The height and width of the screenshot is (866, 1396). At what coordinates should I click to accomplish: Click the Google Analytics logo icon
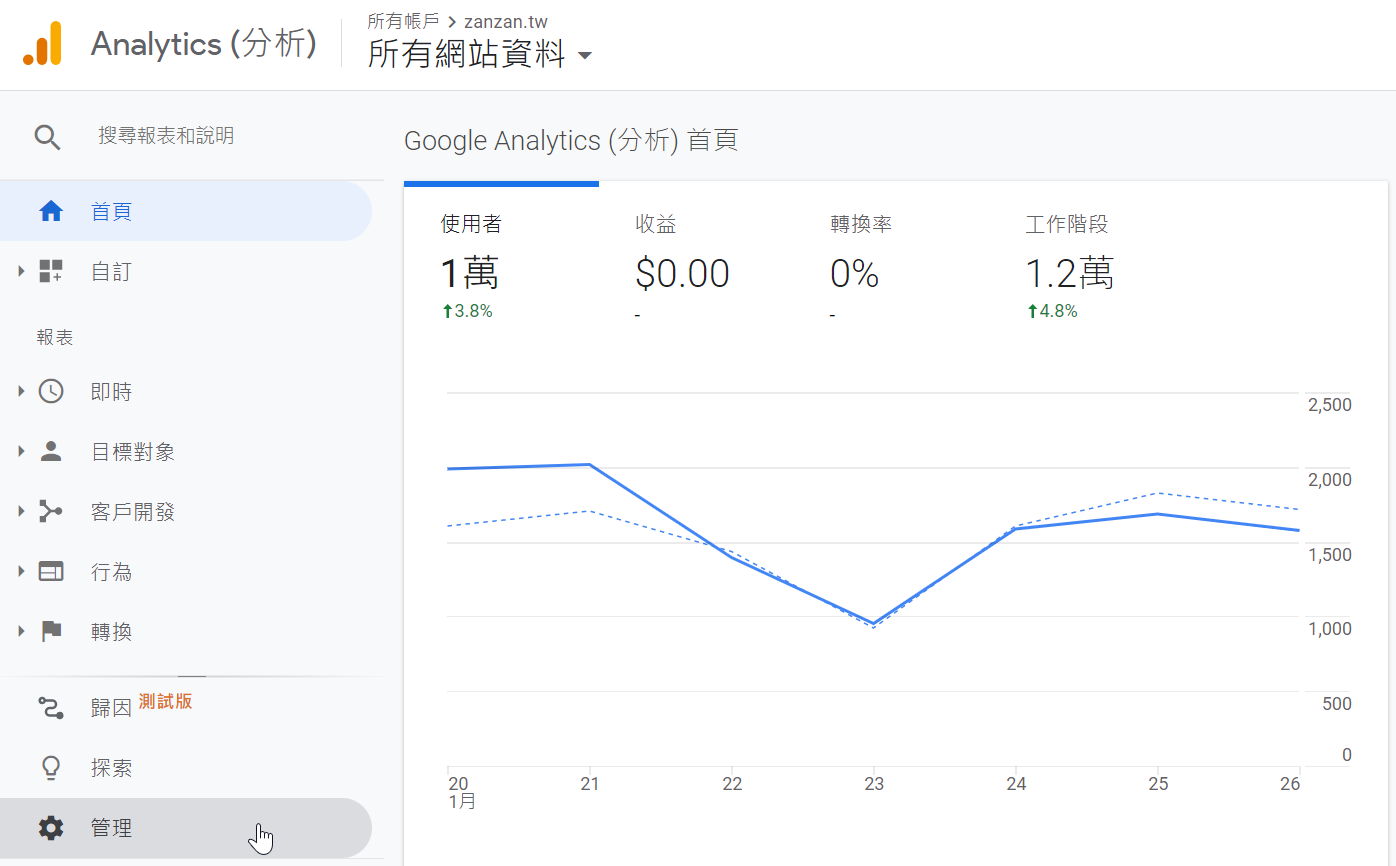coord(42,44)
